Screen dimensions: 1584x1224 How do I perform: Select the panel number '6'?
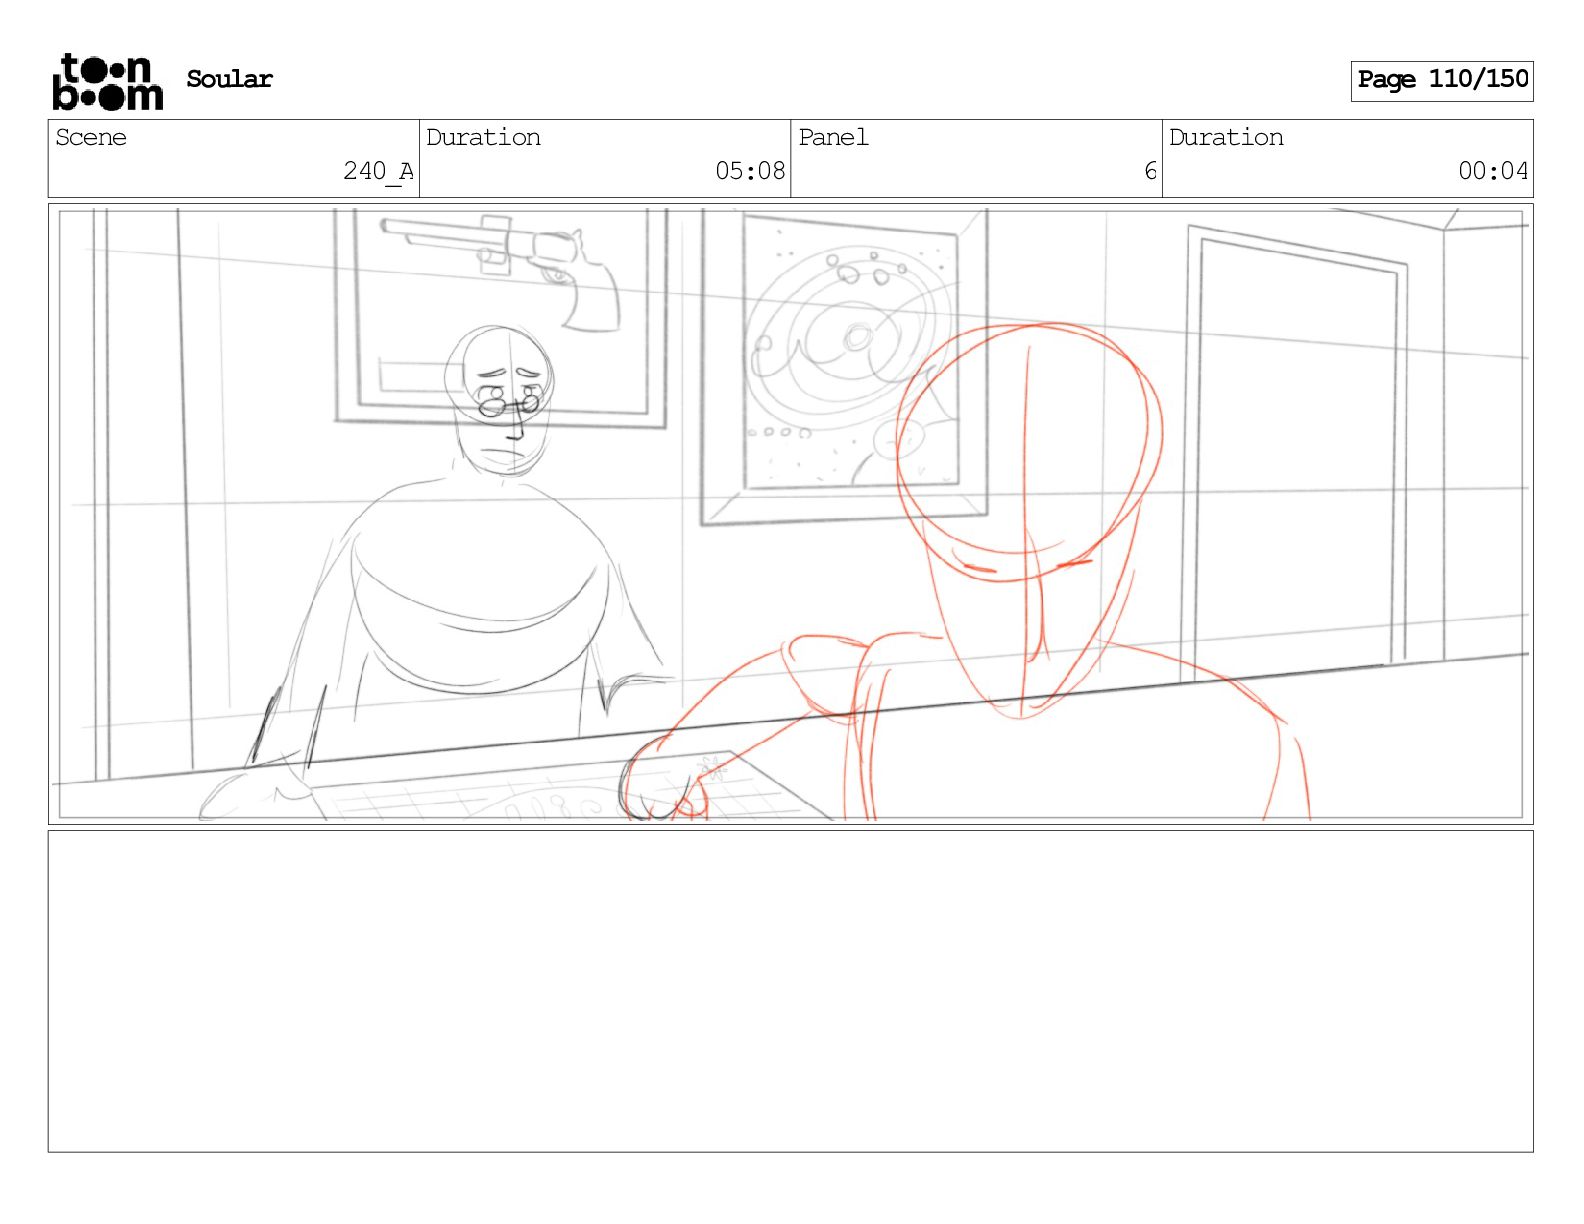point(1150,171)
